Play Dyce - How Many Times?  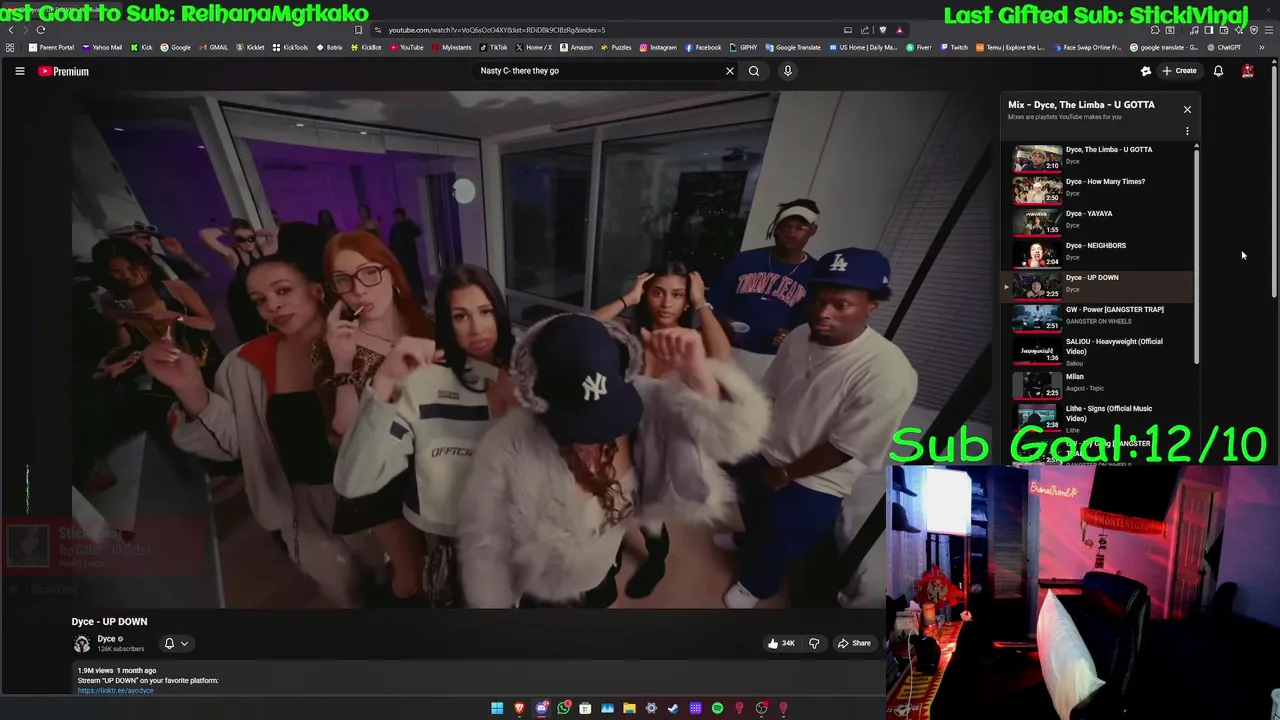[1099, 190]
